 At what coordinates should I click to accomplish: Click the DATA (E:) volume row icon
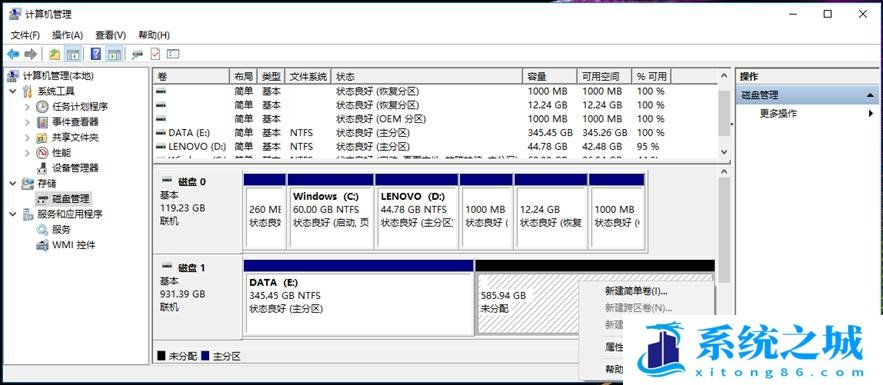pyautogui.click(x=160, y=133)
